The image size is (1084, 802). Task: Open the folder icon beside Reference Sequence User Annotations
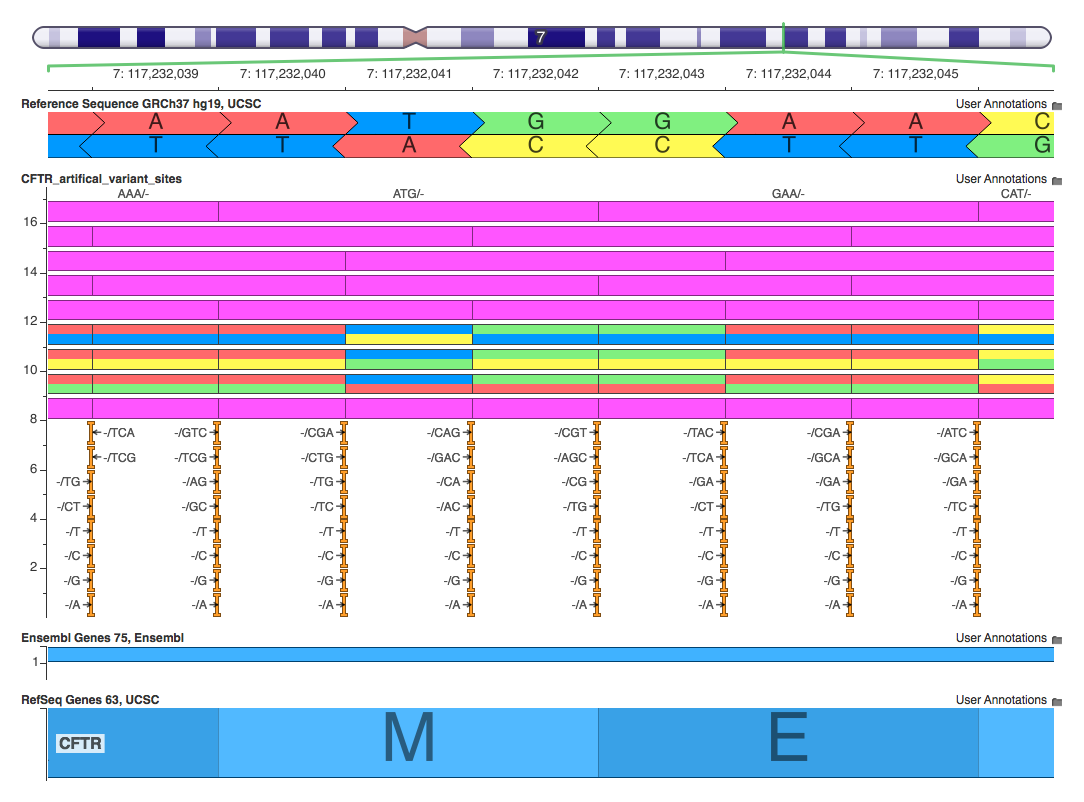[1057, 104]
